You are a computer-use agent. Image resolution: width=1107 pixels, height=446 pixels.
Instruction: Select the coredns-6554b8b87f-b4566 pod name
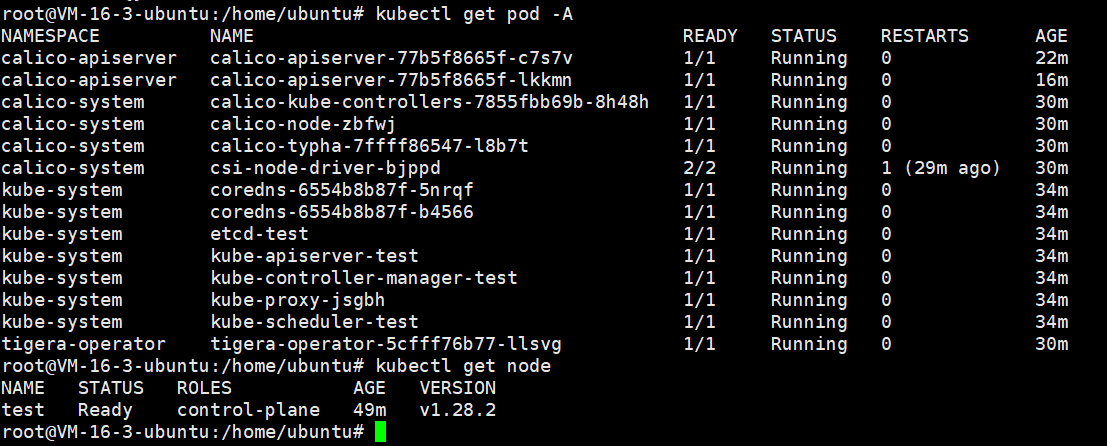(342, 212)
